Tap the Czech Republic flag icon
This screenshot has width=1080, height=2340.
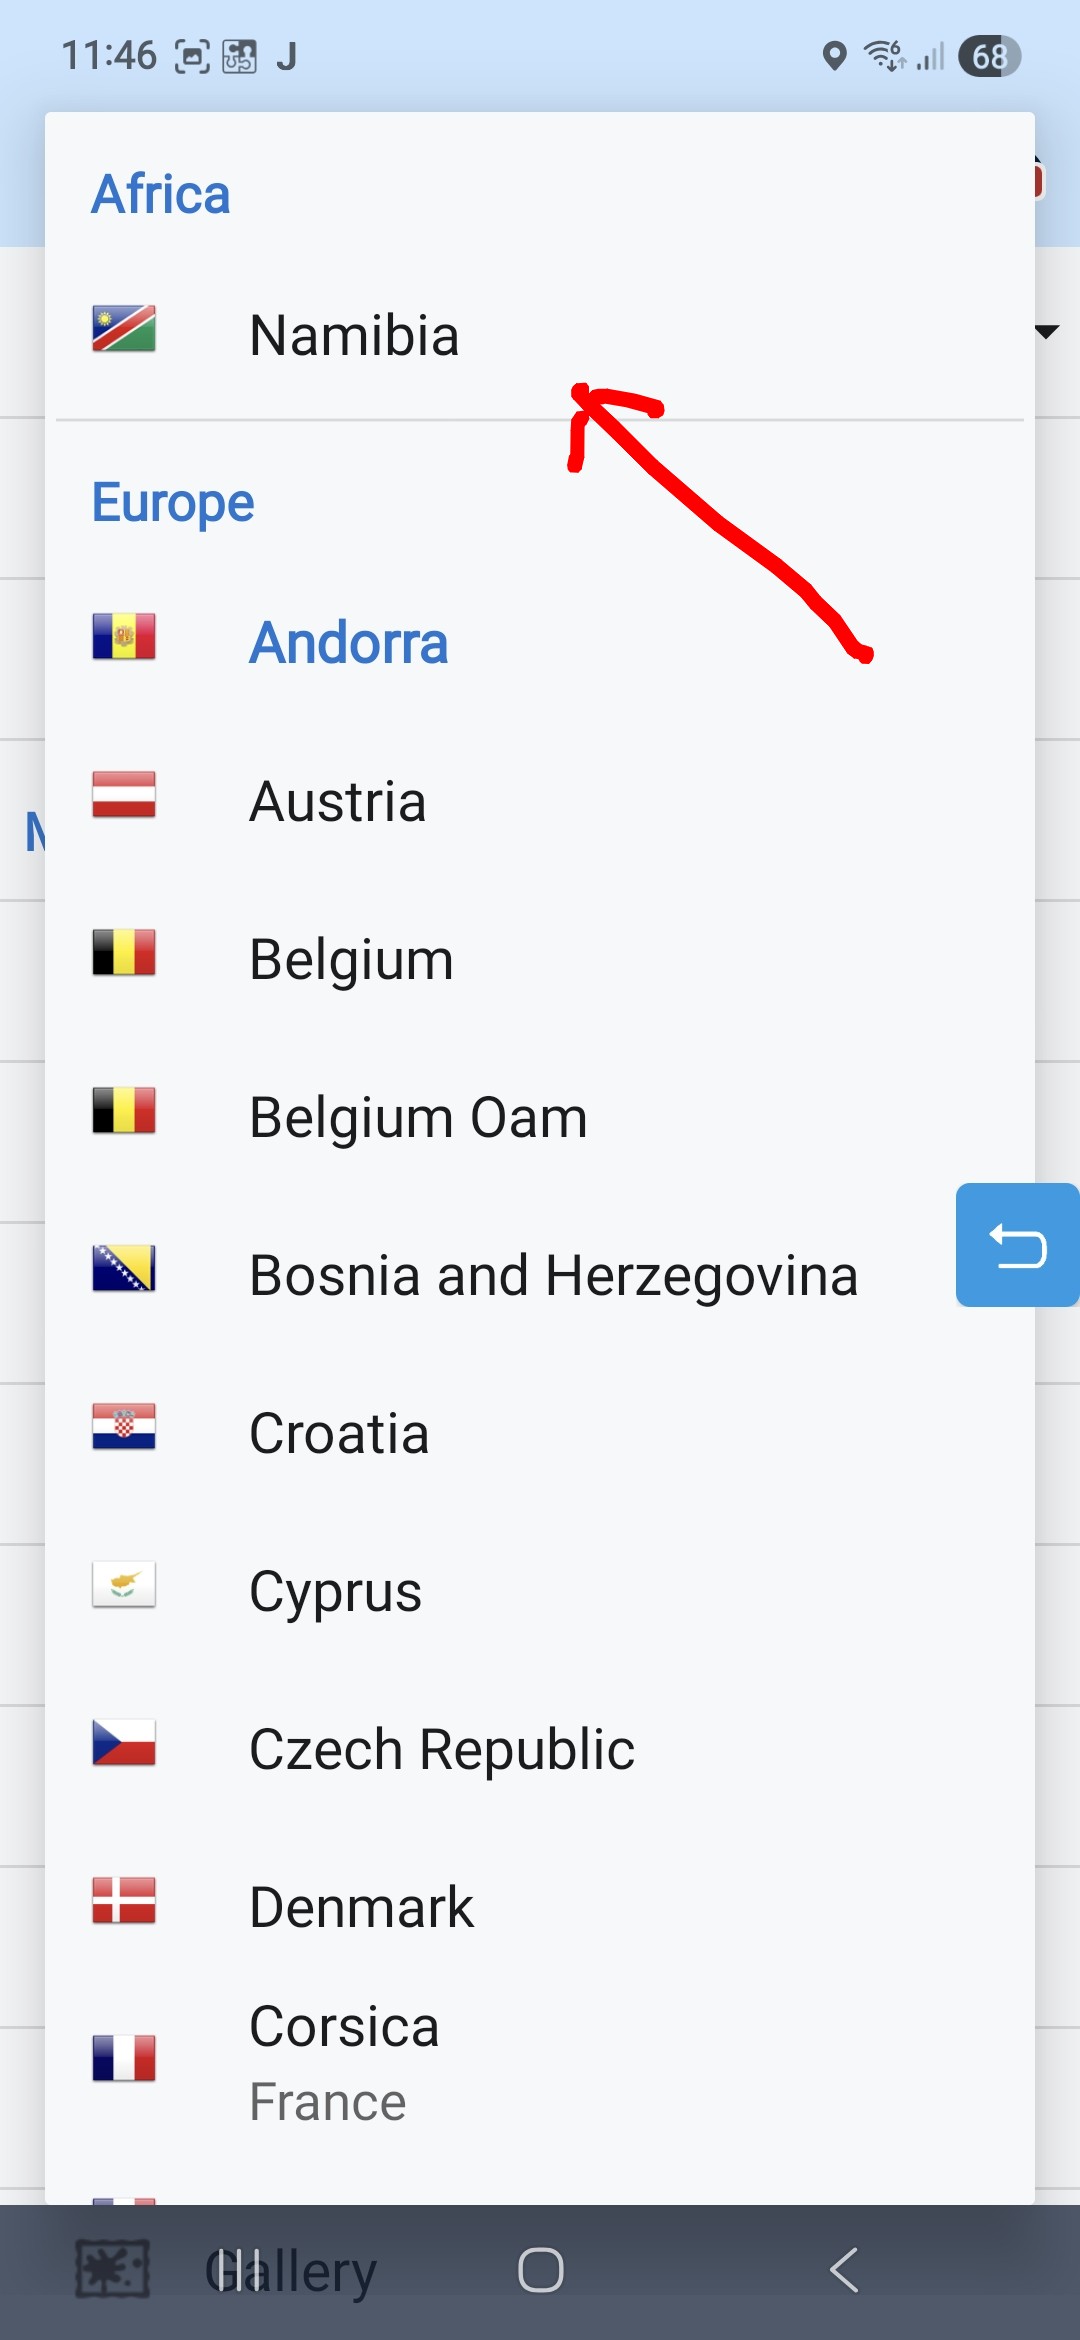(124, 1743)
